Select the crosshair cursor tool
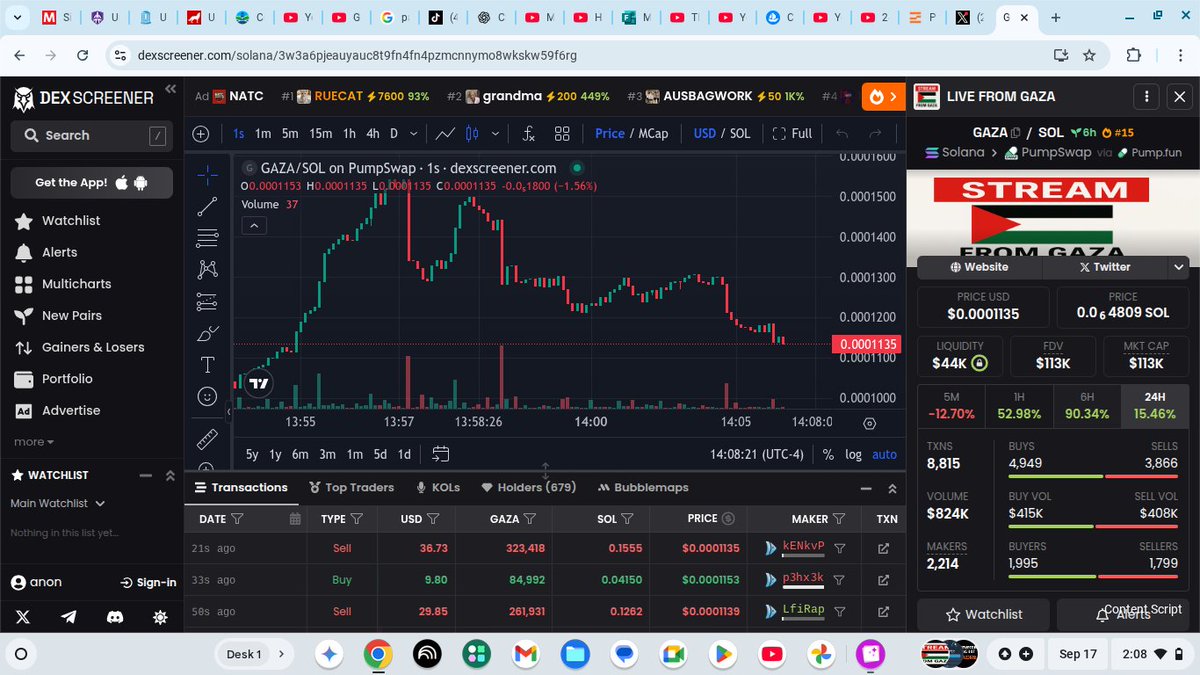Viewport: 1200px width, 675px height. coord(207,175)
